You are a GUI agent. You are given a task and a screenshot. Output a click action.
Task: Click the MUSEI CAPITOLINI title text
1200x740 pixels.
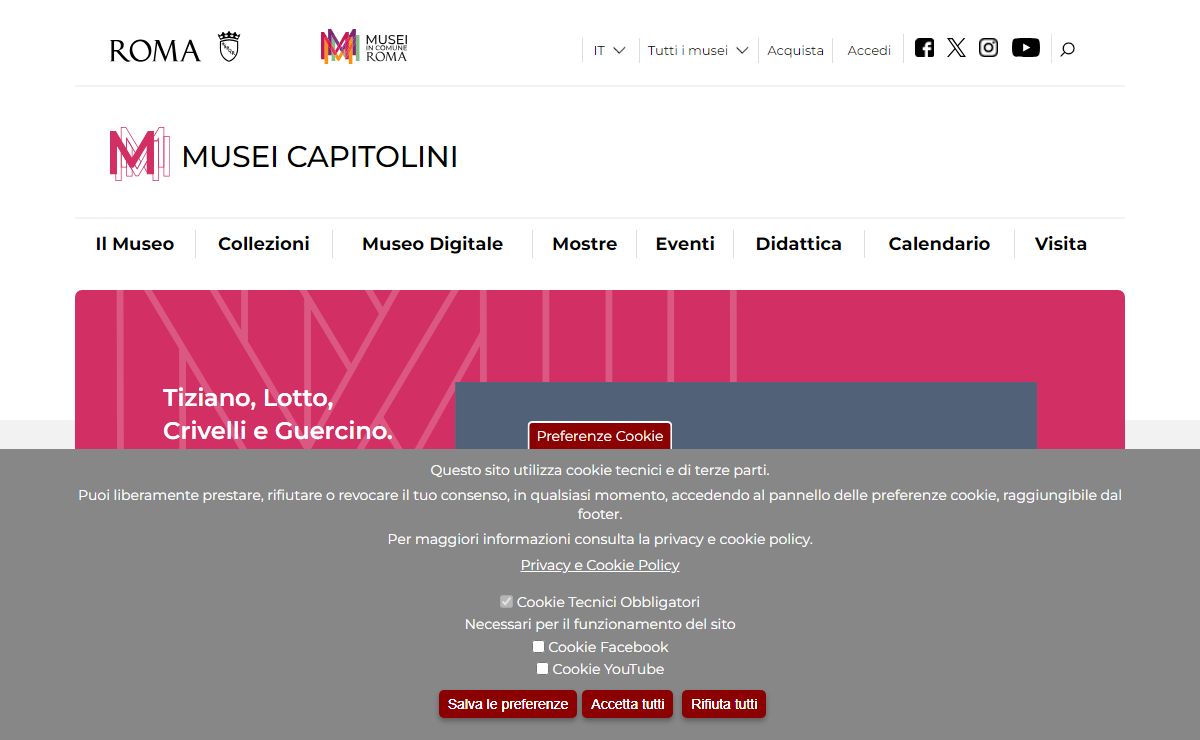coord(320,157)
